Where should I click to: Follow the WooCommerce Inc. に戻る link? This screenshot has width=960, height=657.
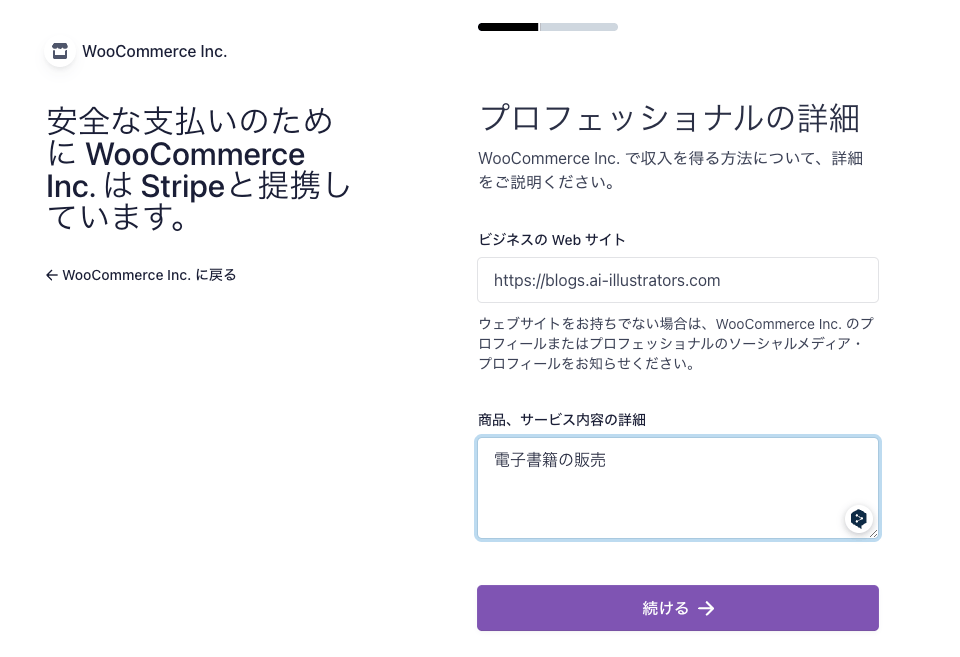click(149, 275)
